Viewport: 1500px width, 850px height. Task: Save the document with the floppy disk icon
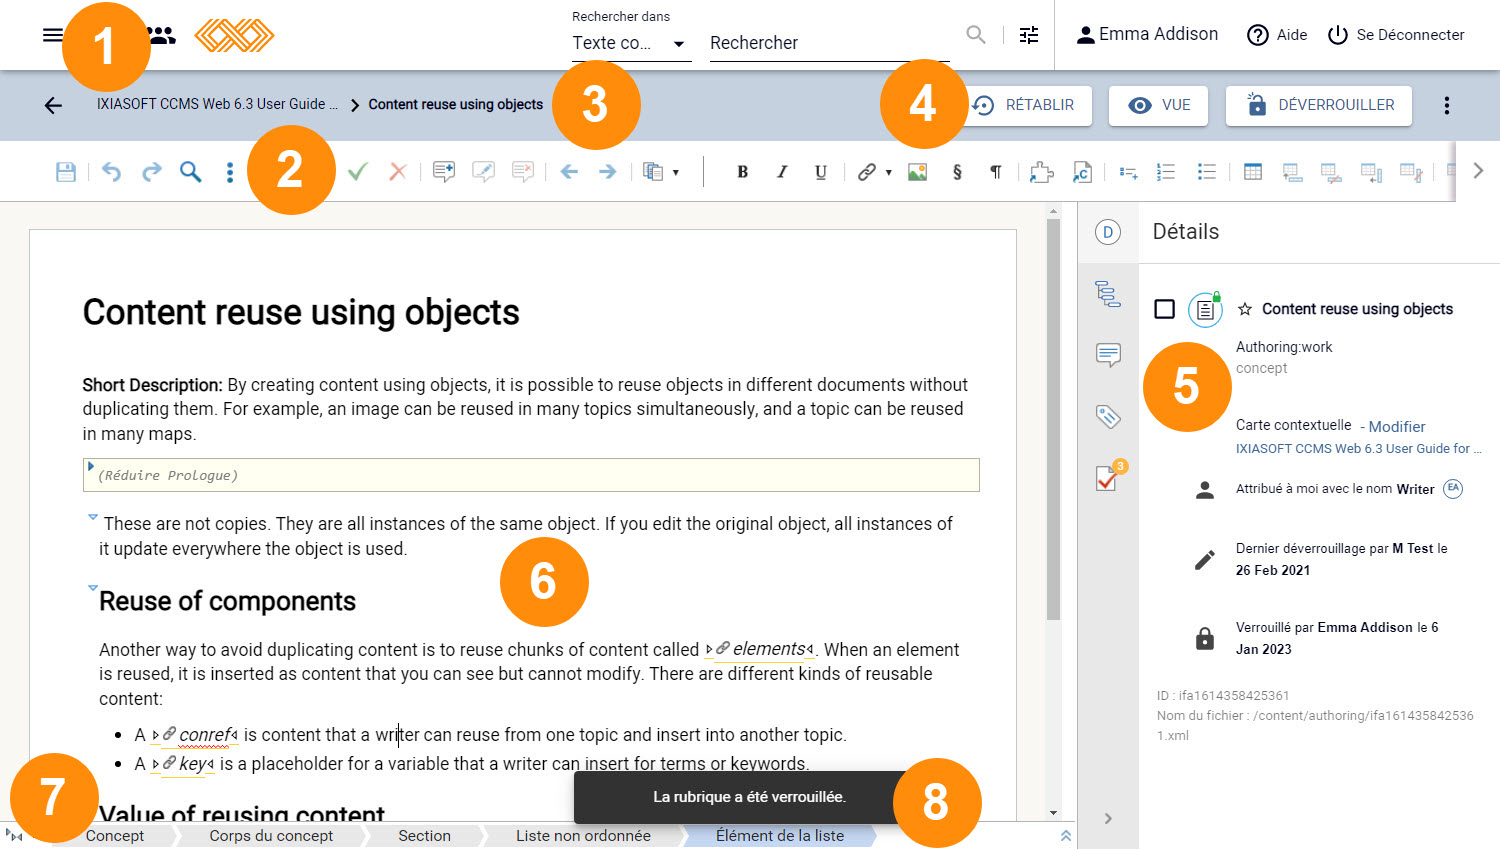click(x=66, y=172)
